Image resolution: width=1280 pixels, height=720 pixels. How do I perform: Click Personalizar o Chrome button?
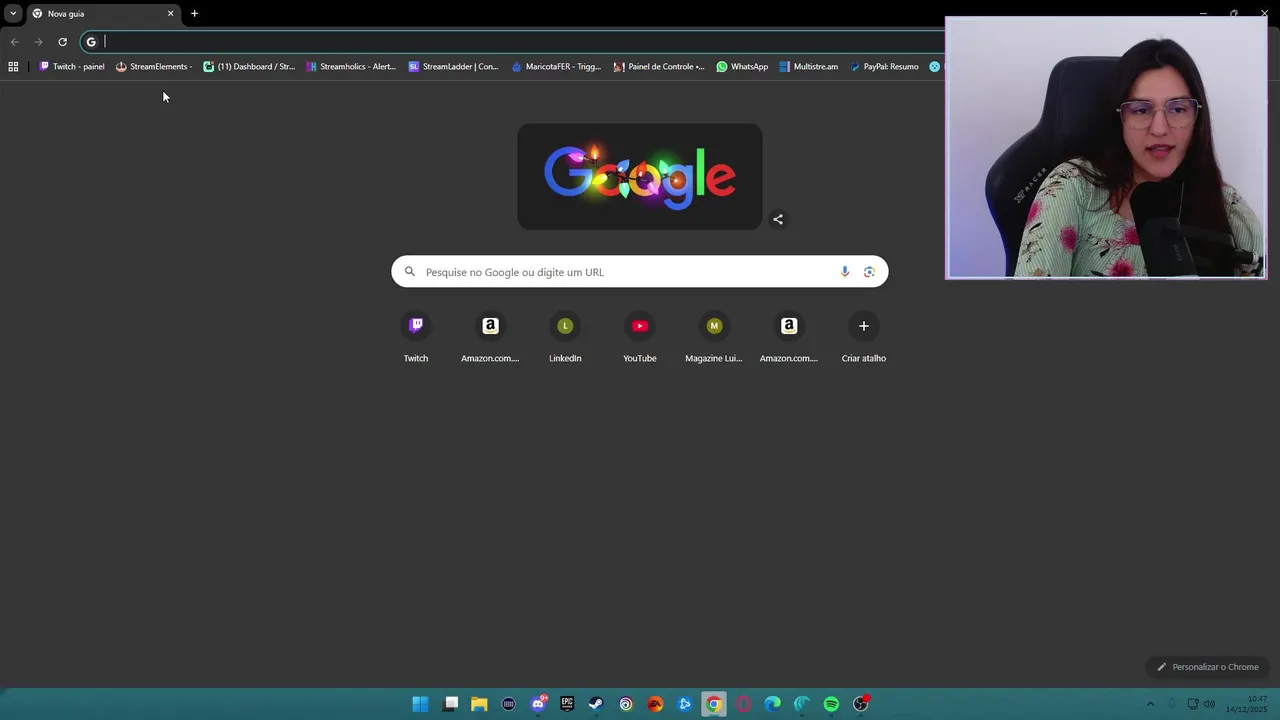pos(1207,667)
